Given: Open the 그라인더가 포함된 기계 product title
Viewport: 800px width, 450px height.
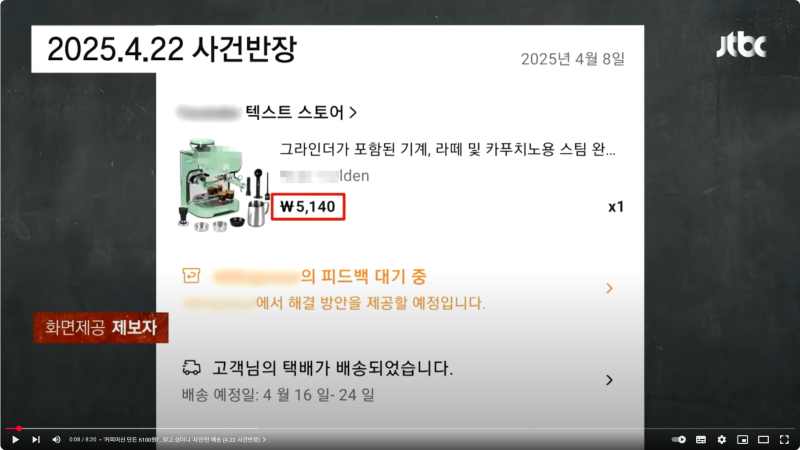Looking at the screenshot, I should (447, 149).
